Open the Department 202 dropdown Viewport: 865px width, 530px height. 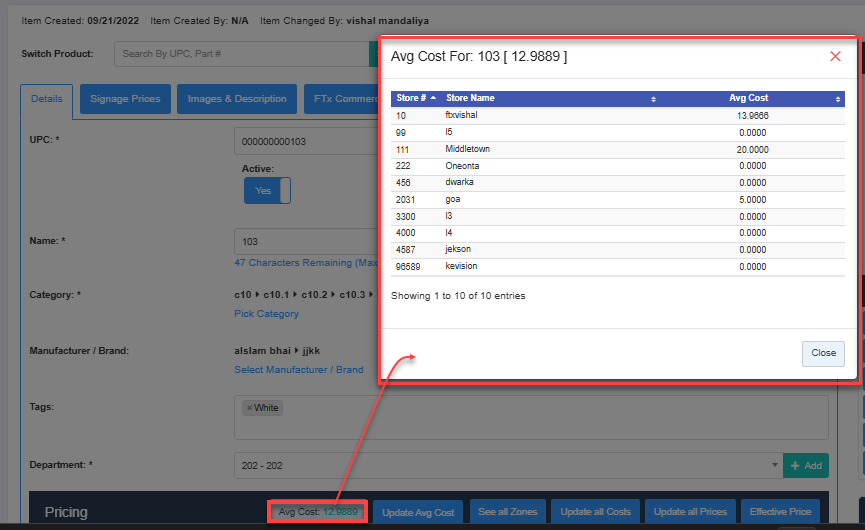(x=507, y=466)
